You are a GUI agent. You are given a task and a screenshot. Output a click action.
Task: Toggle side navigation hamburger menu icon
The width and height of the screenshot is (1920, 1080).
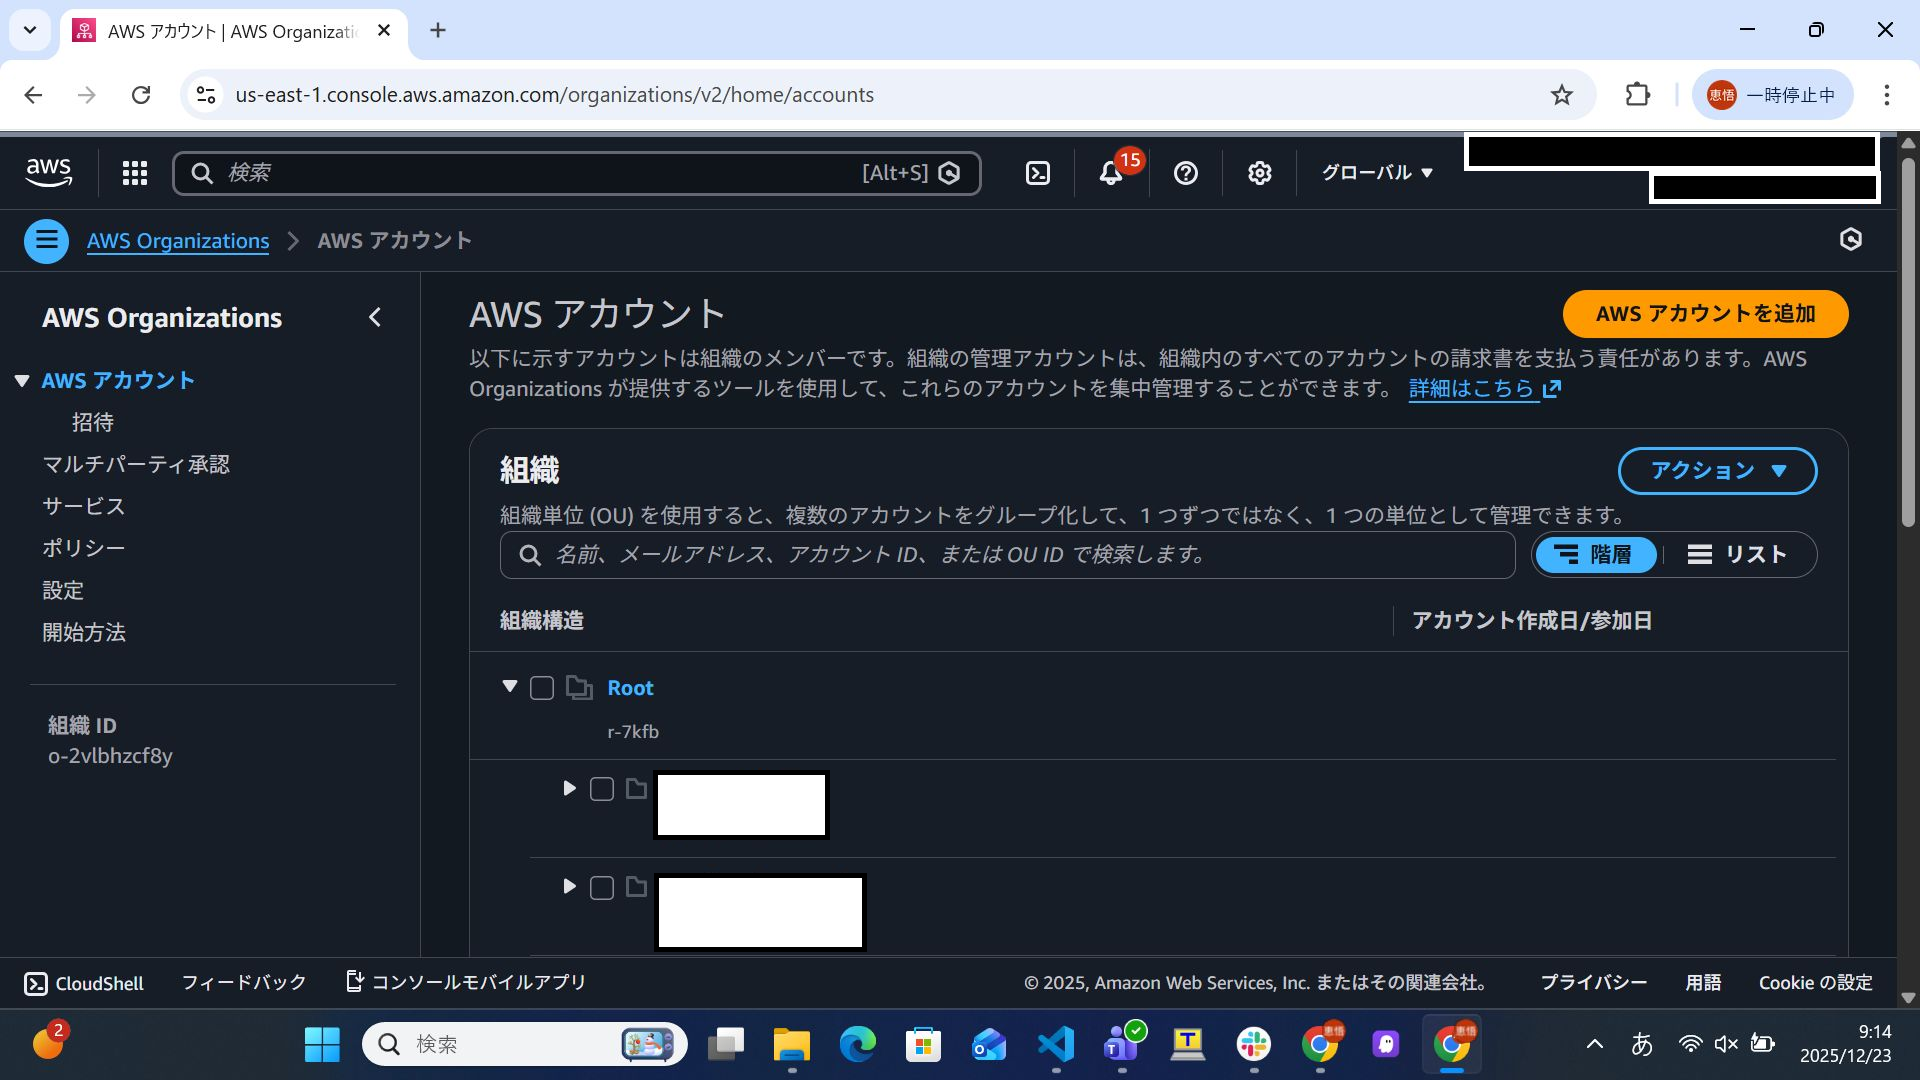tap(46, 241)
